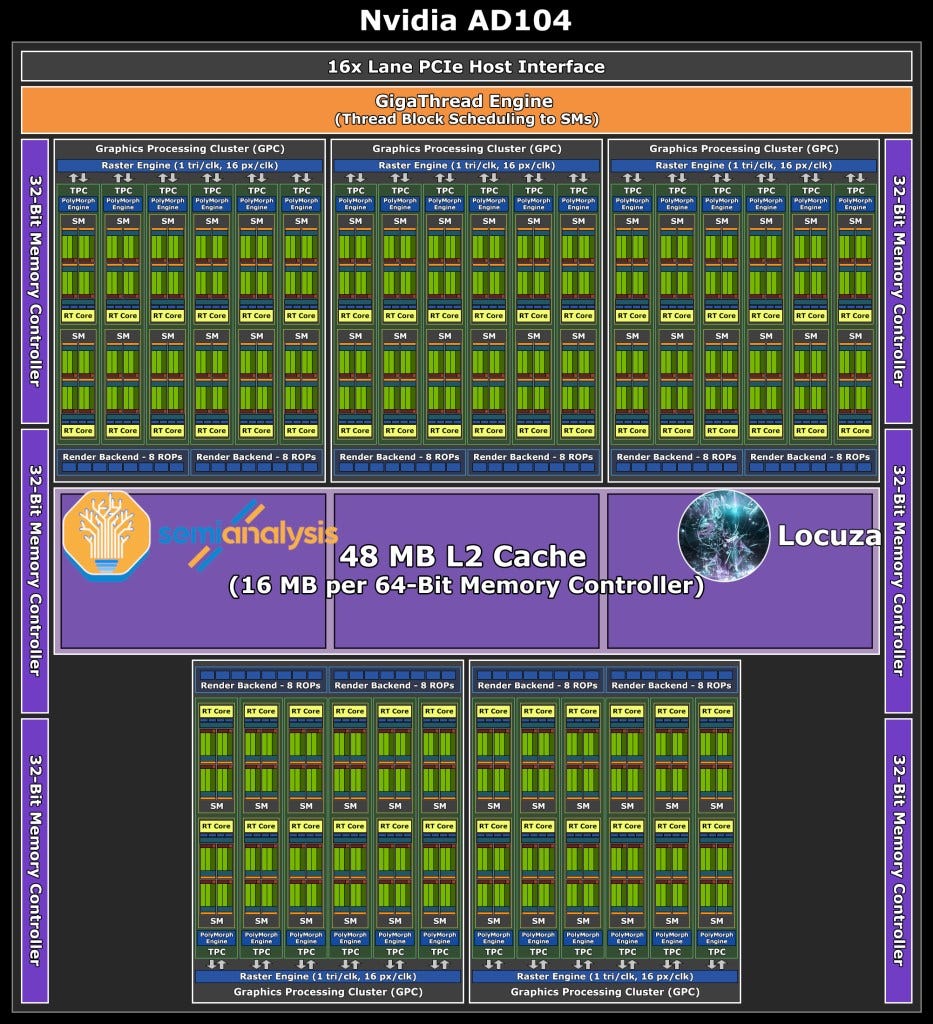
Task: Click left Render Backend of top-center GPC
Action: [x=400, y=462]
